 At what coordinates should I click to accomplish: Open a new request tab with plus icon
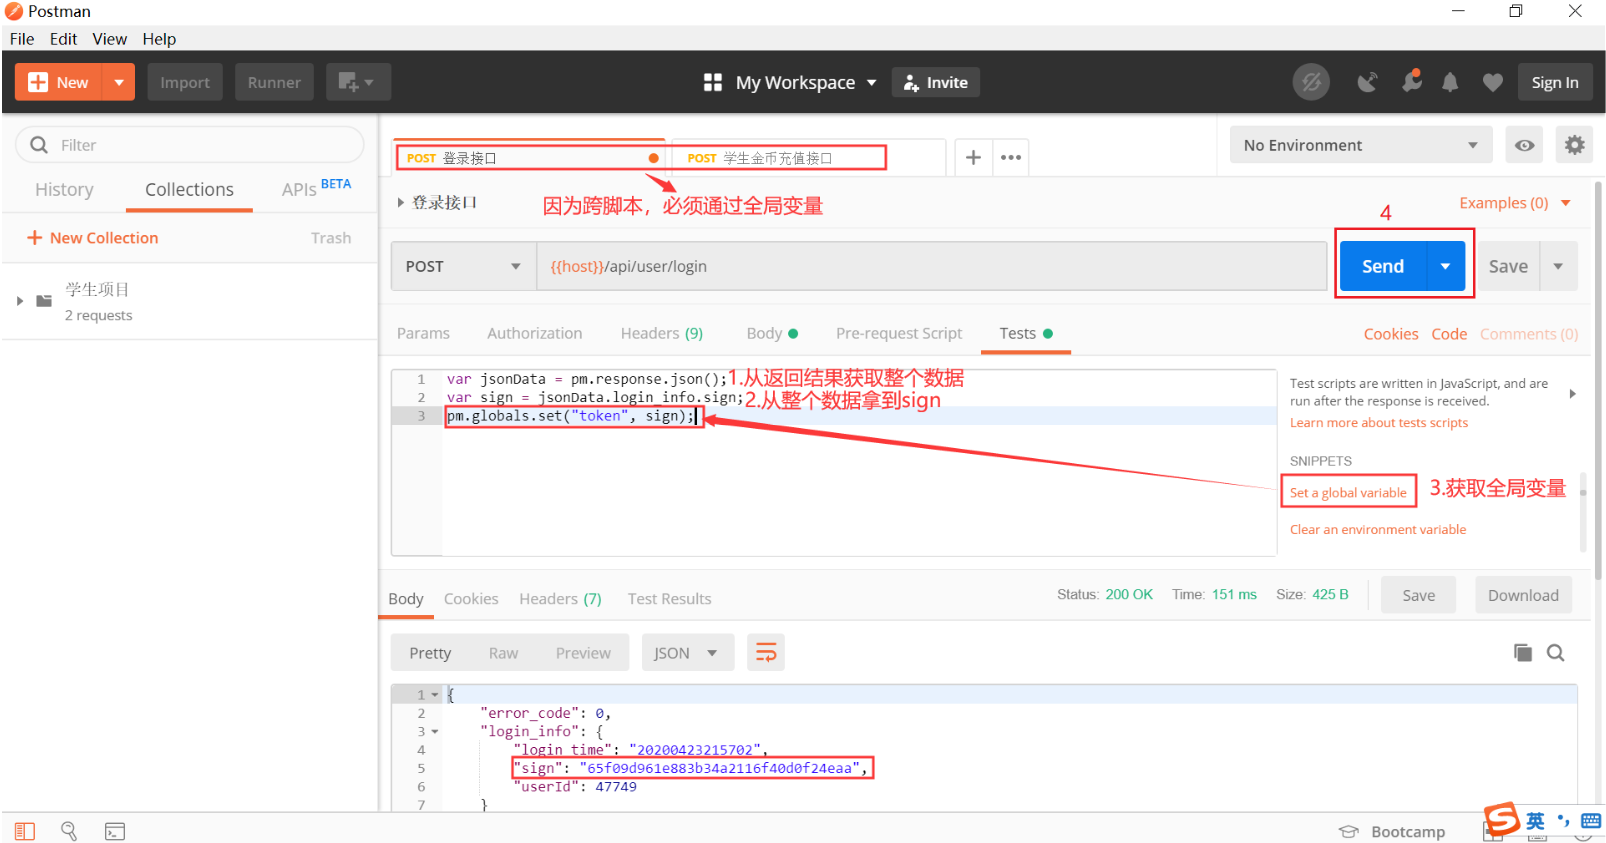click(x=973, y=157)
